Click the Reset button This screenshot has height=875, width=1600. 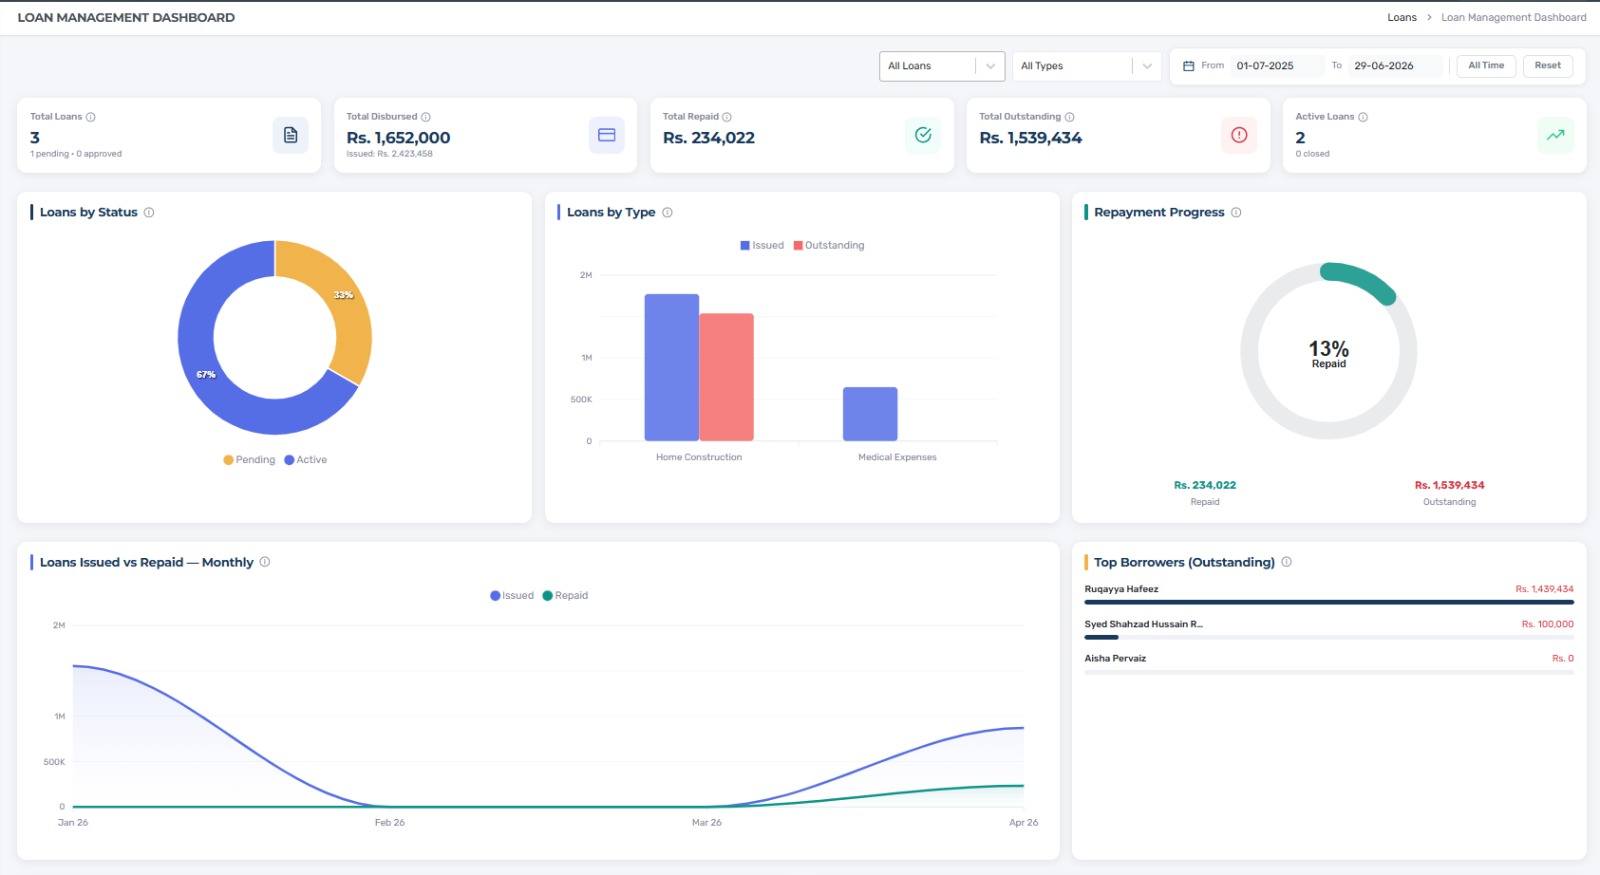click(x=1548, y=66)
